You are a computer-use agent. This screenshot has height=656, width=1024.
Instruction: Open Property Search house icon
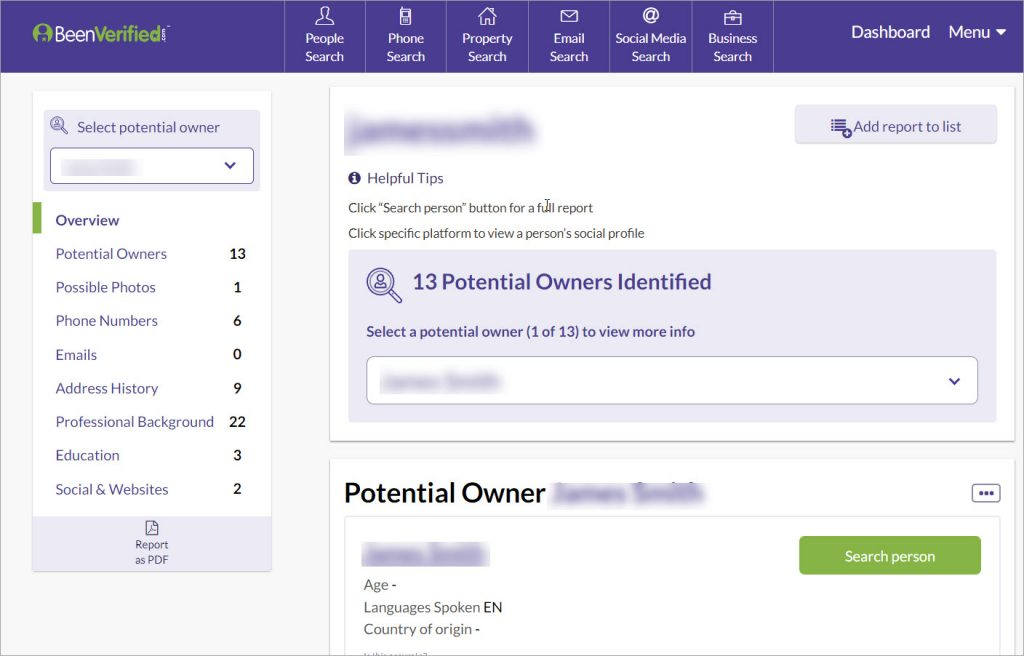pyautogui.click(x=487, y=16)
